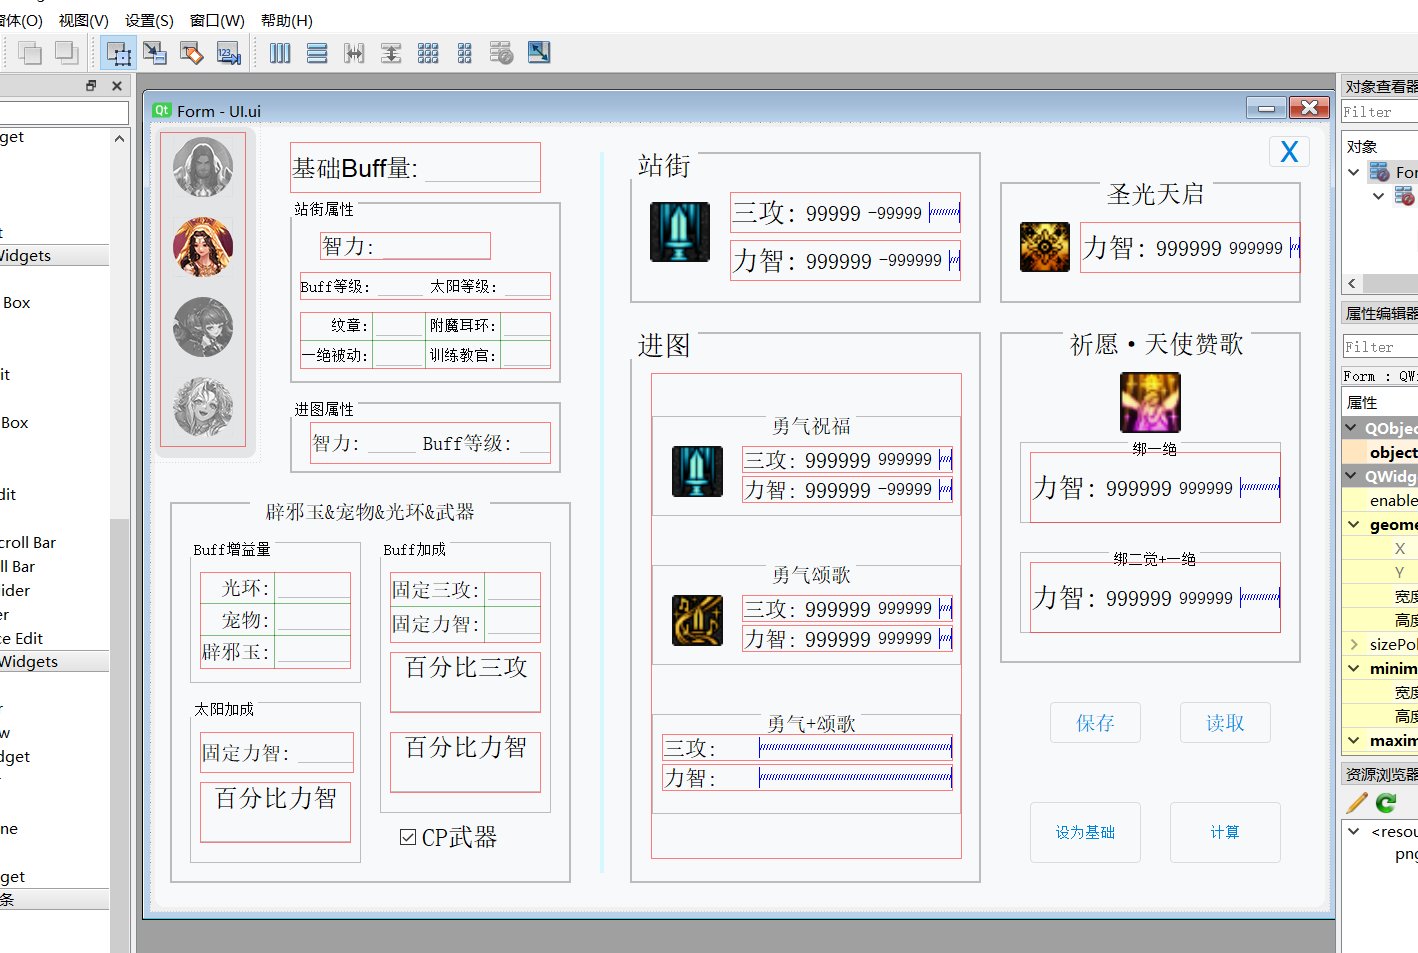
Task: Apply Lay Out in a Grid
Action: click(x=428, y=53)
